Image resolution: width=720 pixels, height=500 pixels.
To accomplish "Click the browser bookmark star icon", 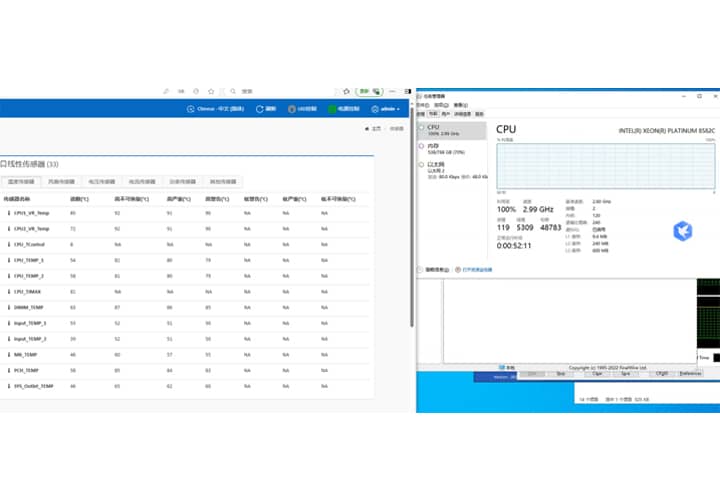I will point(345,90).
